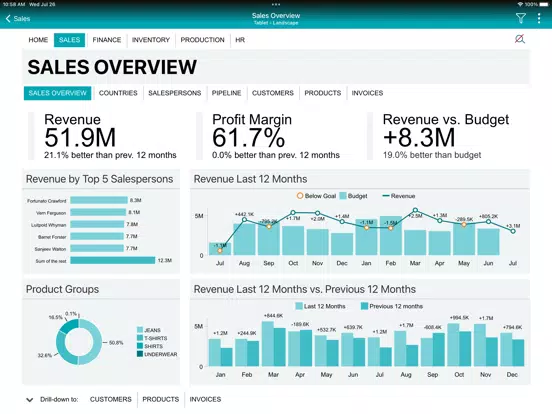Click the Previous 12 months legend swatch
The height and width of the screenshot is (414, 552).
(364, 306)
